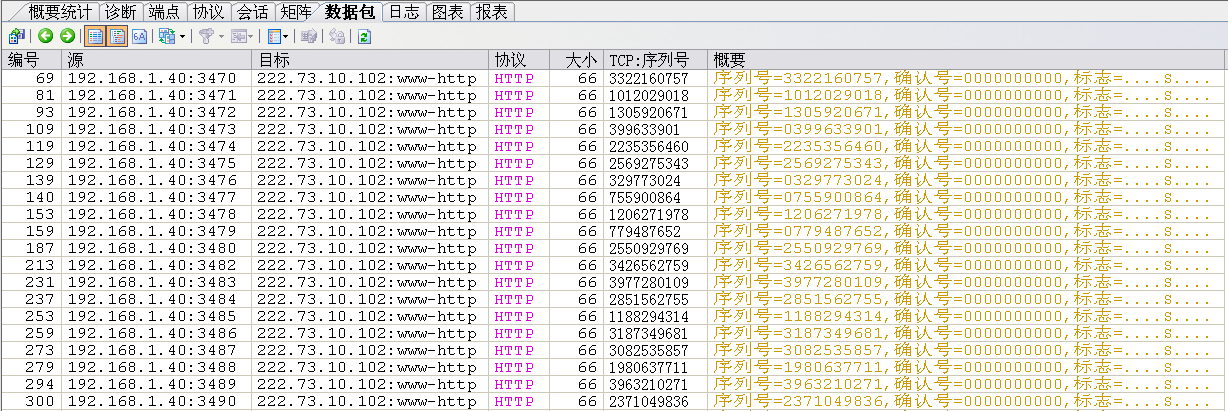The width and height of the screenshot is (1228, 411).
Task: Click source 192.168.1.40:3489
Action: click(x=152, y=384)
